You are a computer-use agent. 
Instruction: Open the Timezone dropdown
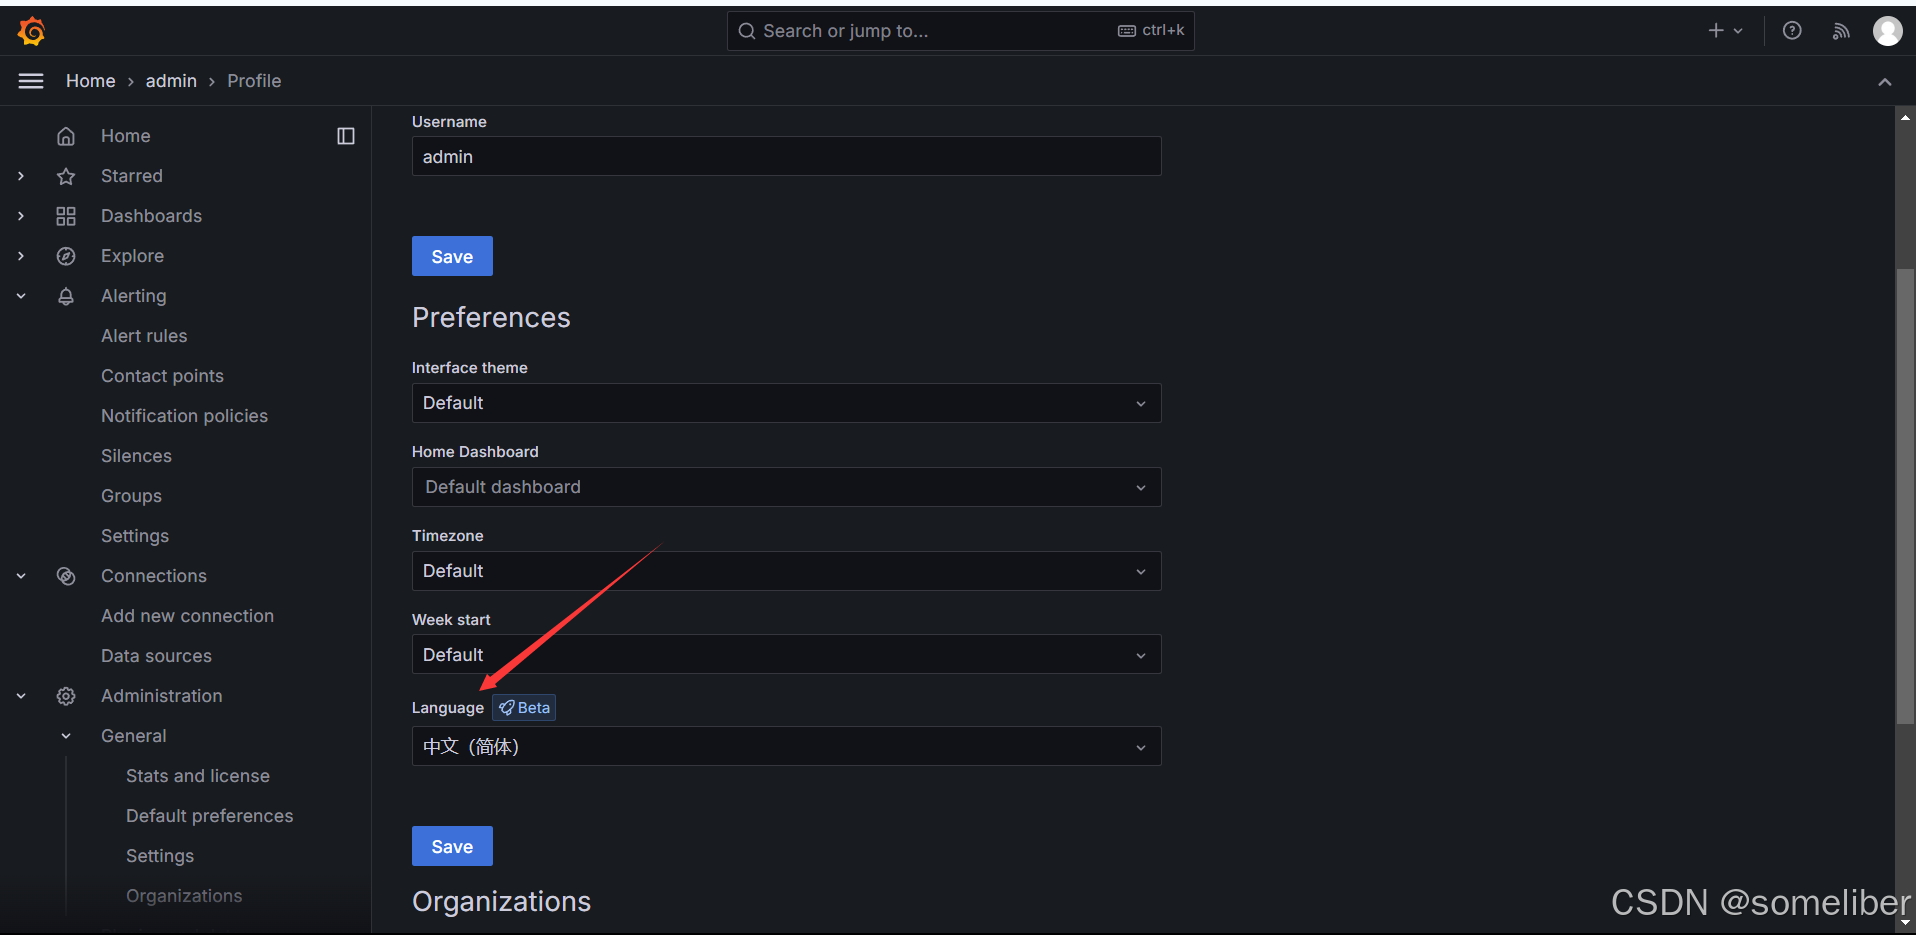[x=786, y=571]
